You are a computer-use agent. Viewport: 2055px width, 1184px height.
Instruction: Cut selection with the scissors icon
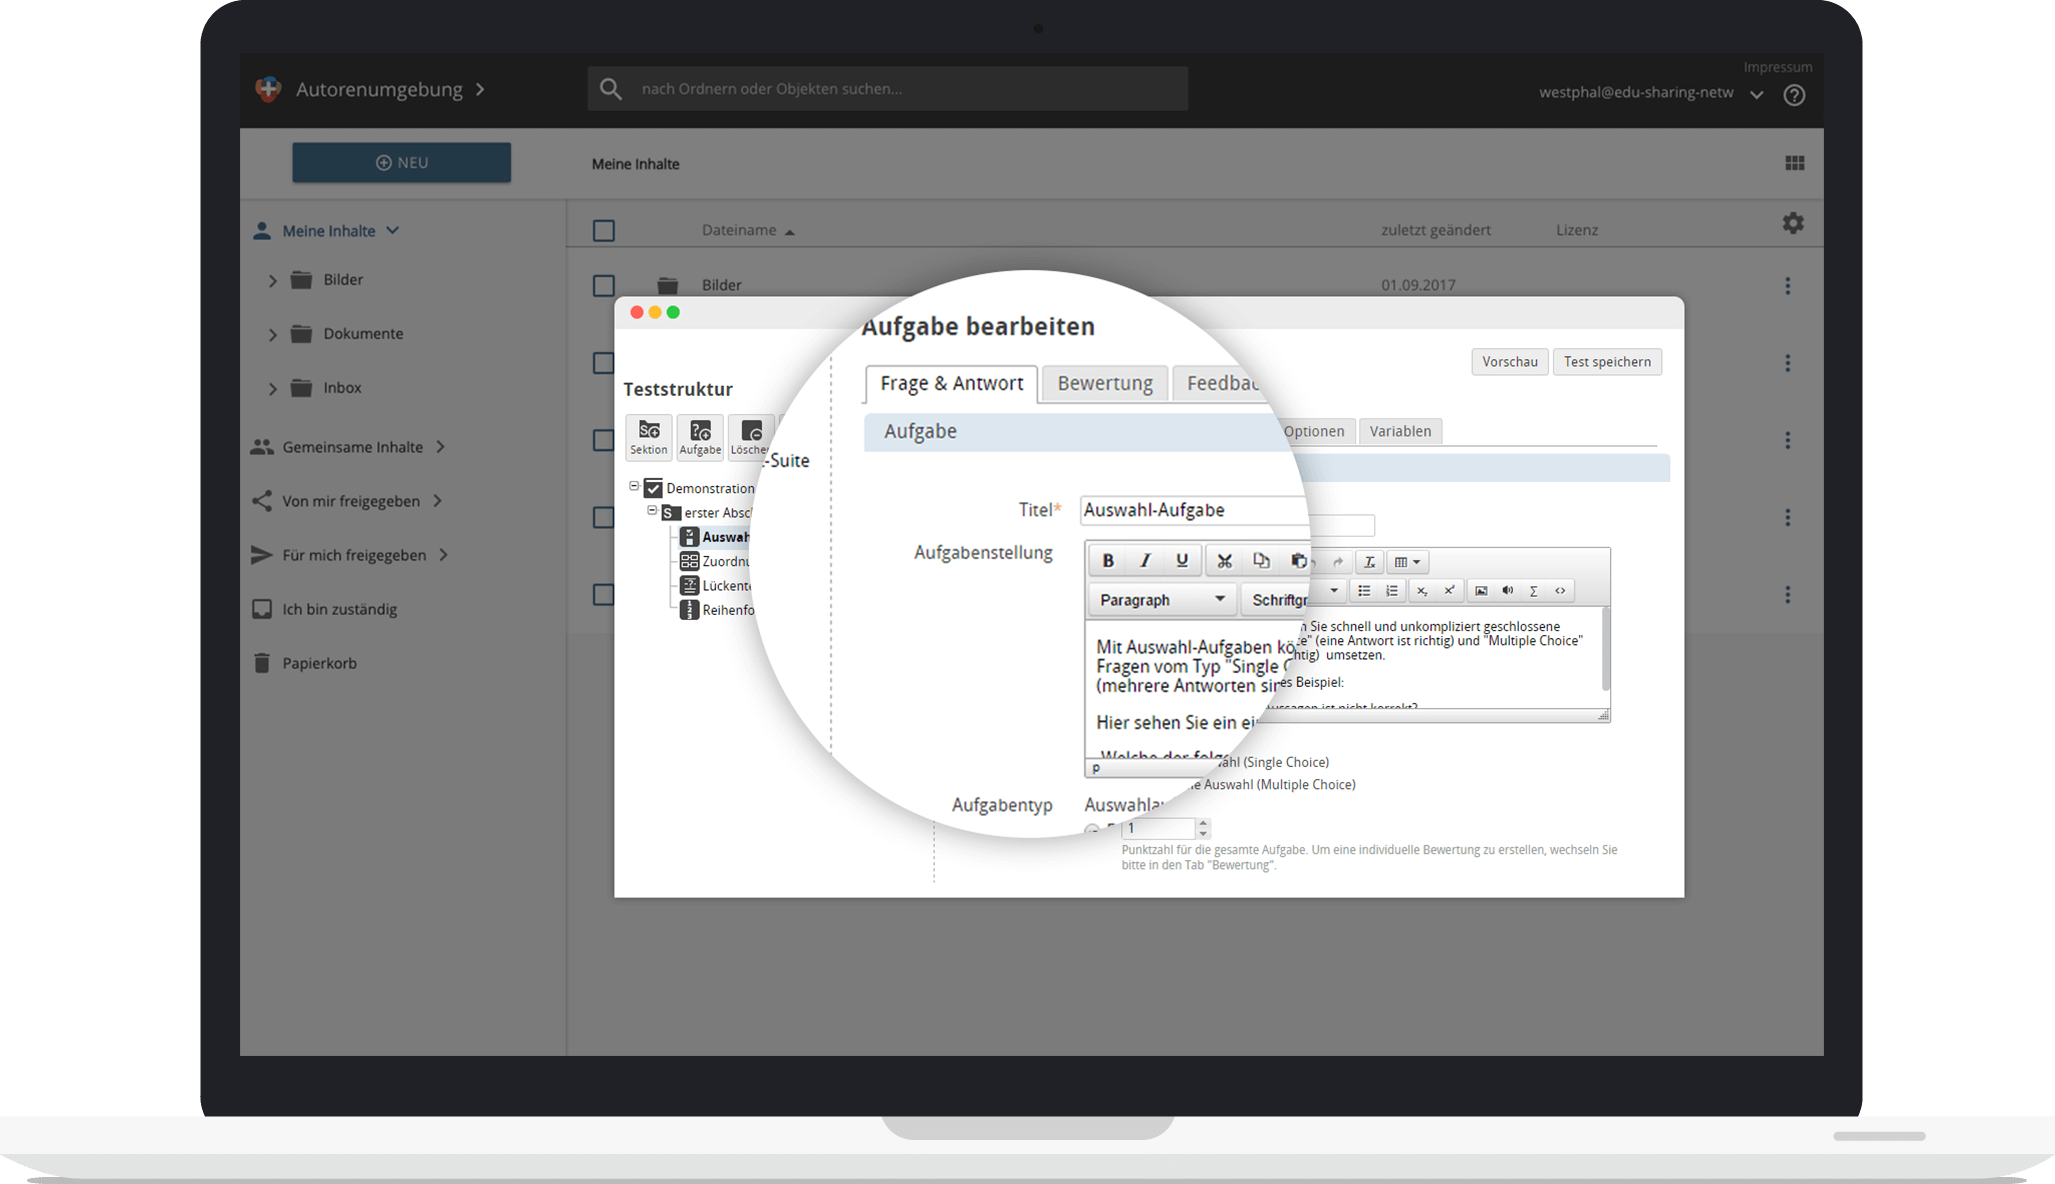click(x=1224, y=561)
